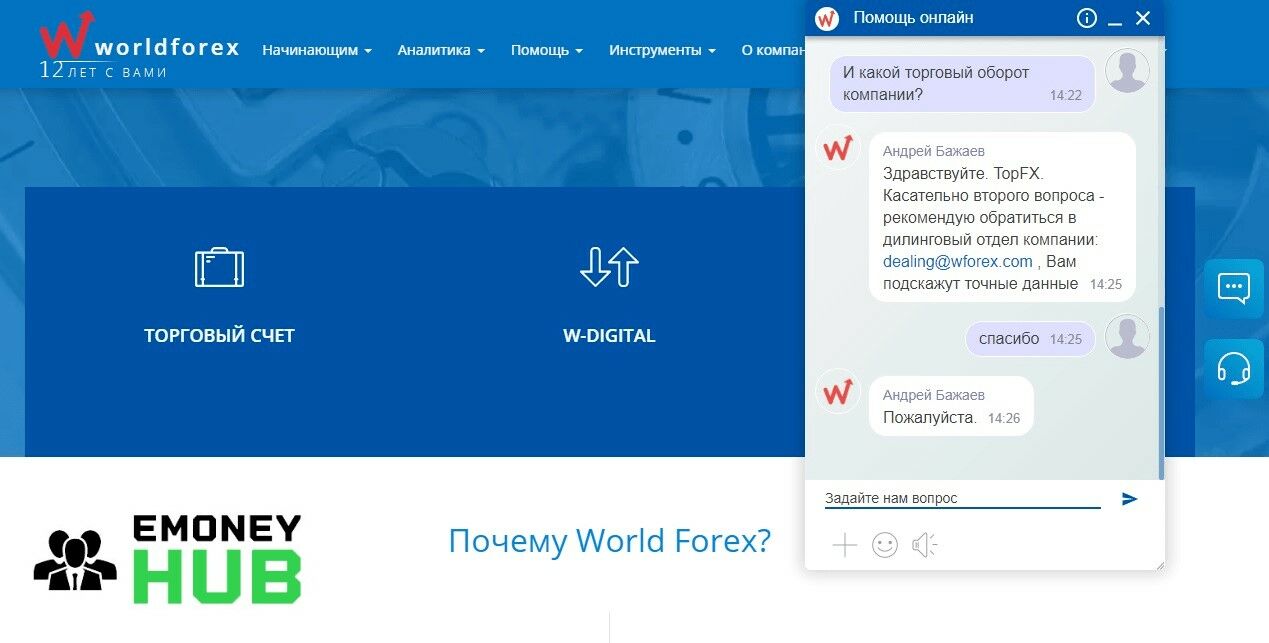The image size is (1269, 643).
Task: Click the dealing@wforex.com email link
Action: (x=958, y=261)
